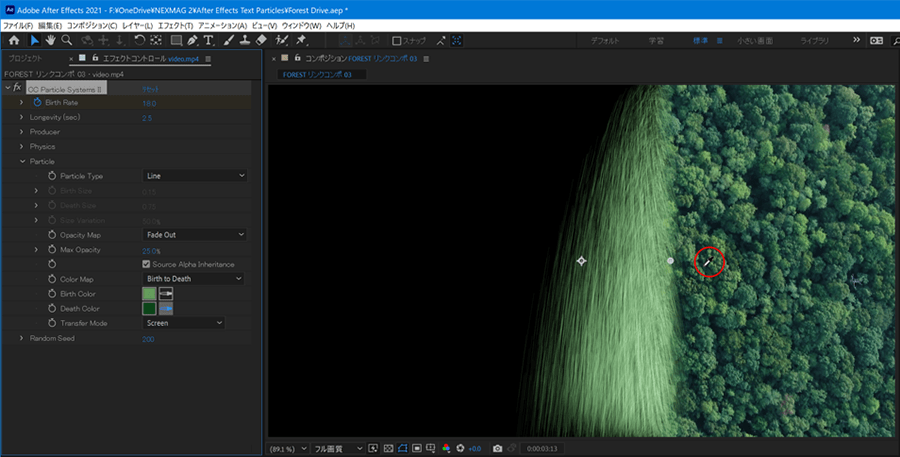Open the Particle Type dropdown
The image size is (900, 457).
194,176
